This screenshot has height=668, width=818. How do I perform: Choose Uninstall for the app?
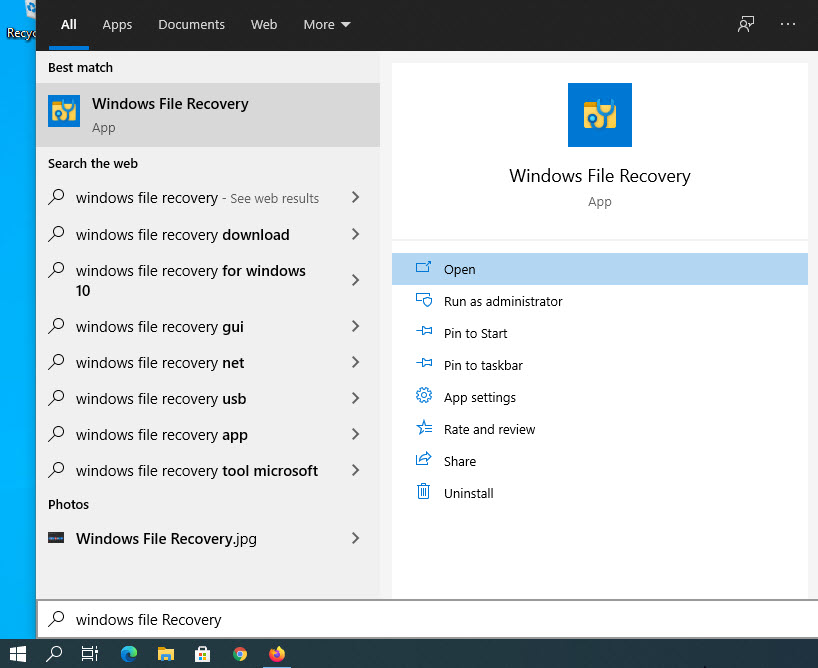tap(599, 493)
